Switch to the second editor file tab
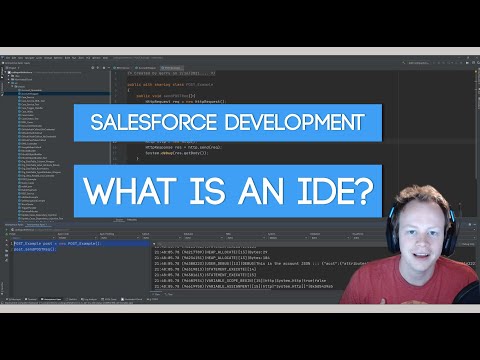 [147, 68]
